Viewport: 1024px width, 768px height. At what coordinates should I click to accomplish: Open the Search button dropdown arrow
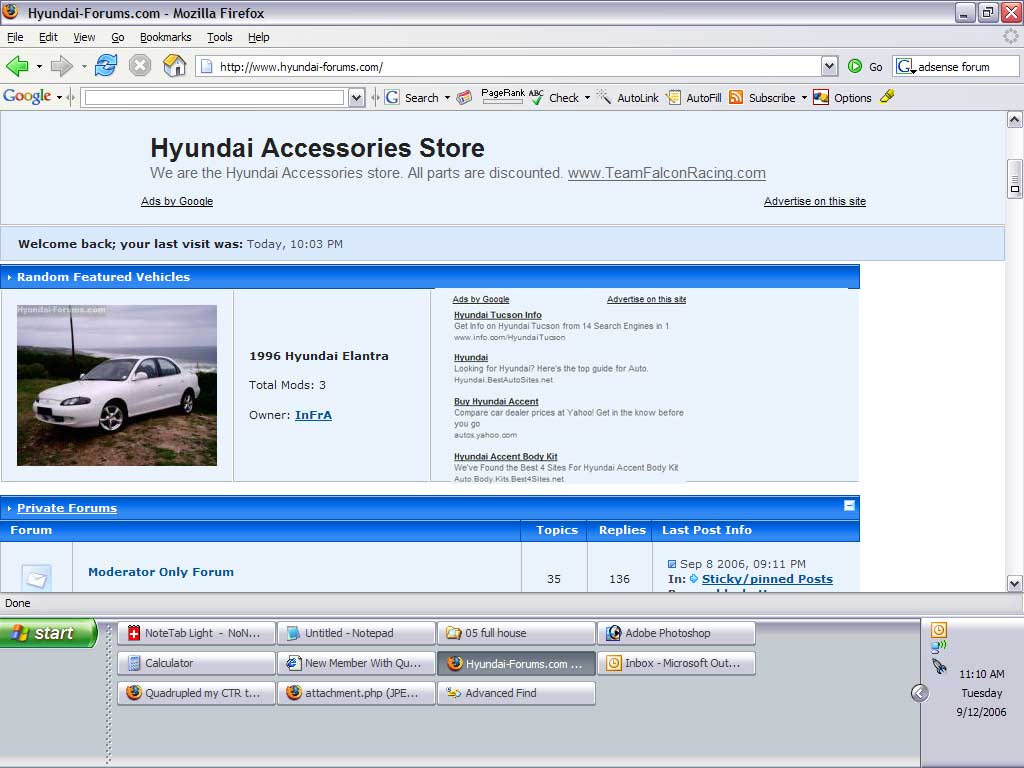[447, 98]
